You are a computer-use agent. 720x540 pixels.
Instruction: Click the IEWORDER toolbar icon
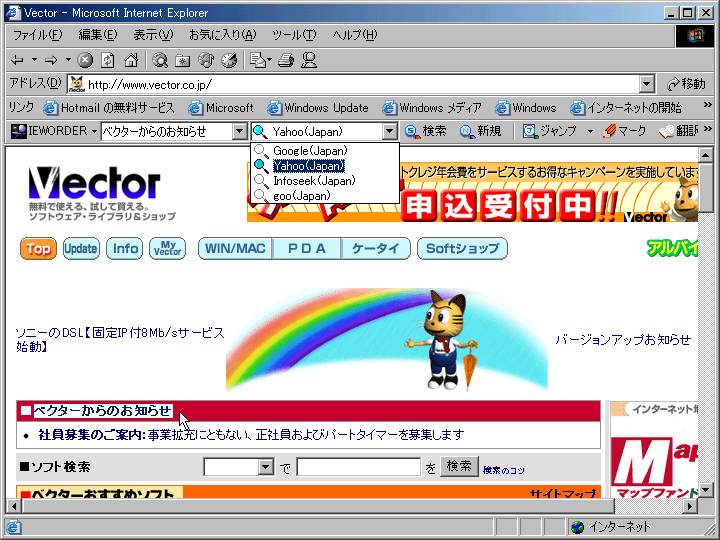[19, 131]
